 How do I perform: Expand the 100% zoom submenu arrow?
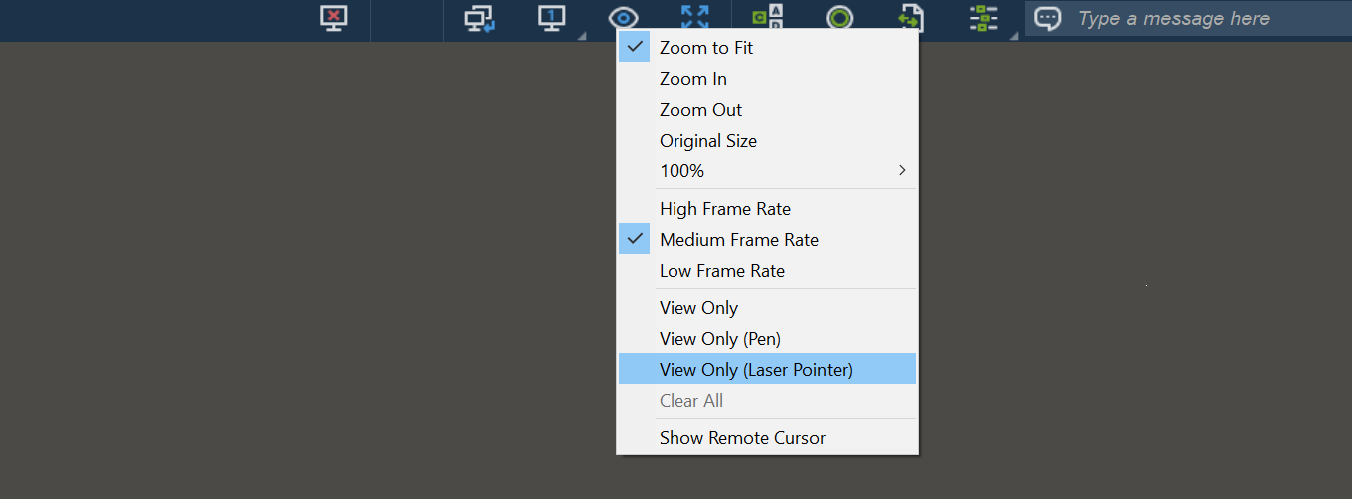tap(903, 170)
